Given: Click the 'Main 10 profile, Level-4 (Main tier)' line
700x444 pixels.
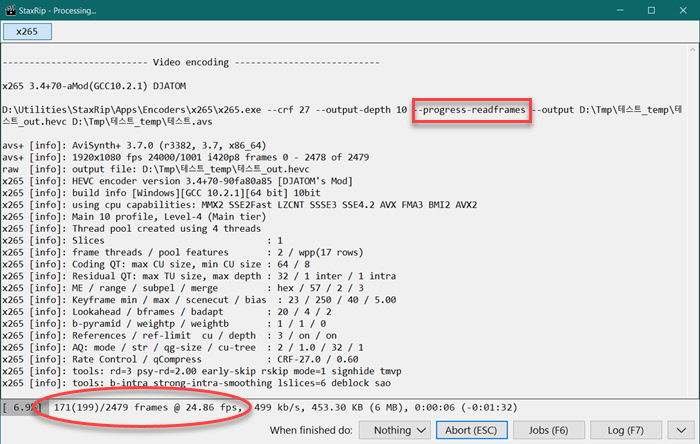Looking at the screenshot, I should (x=134, y=217).
